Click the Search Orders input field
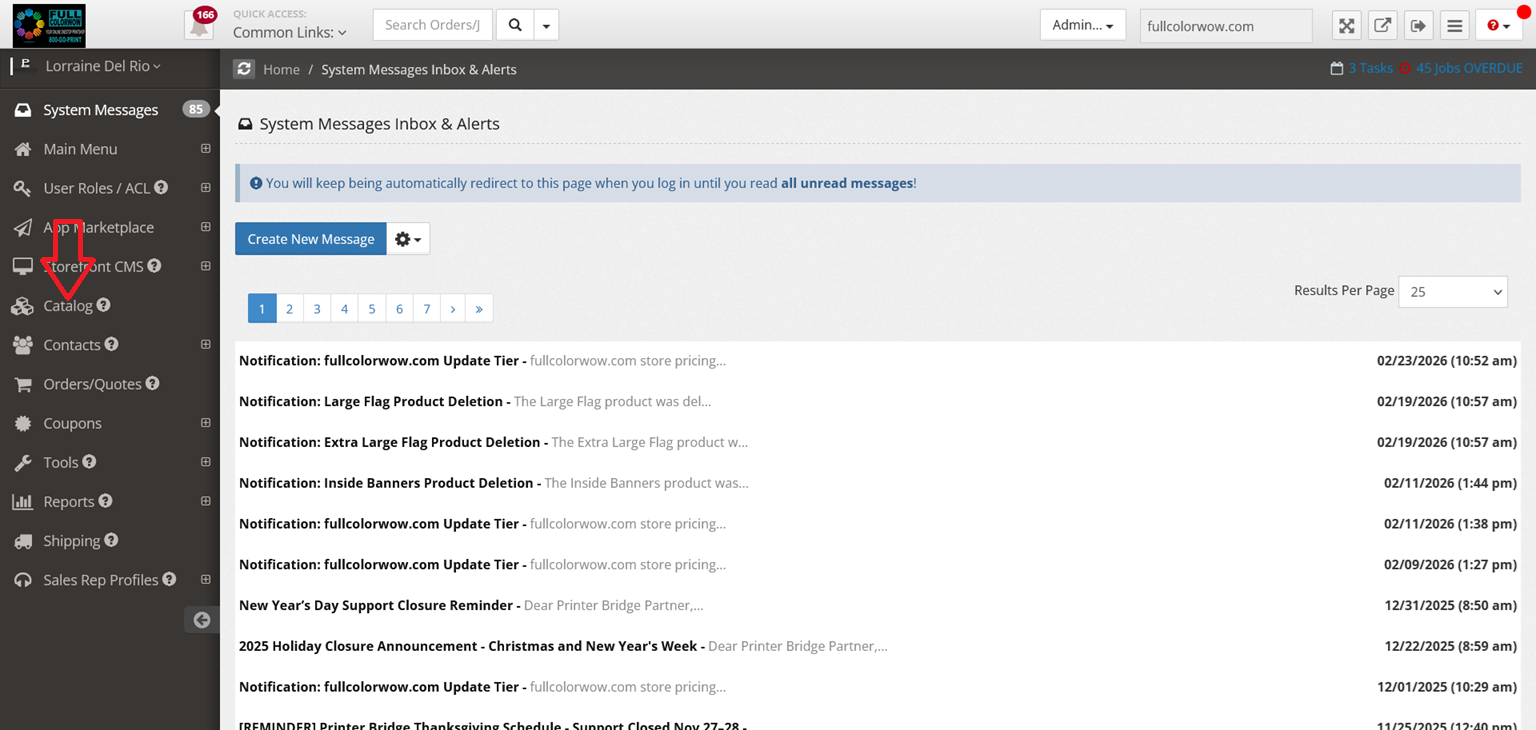This screenshot has height=730, width=1536. point(433,25)
